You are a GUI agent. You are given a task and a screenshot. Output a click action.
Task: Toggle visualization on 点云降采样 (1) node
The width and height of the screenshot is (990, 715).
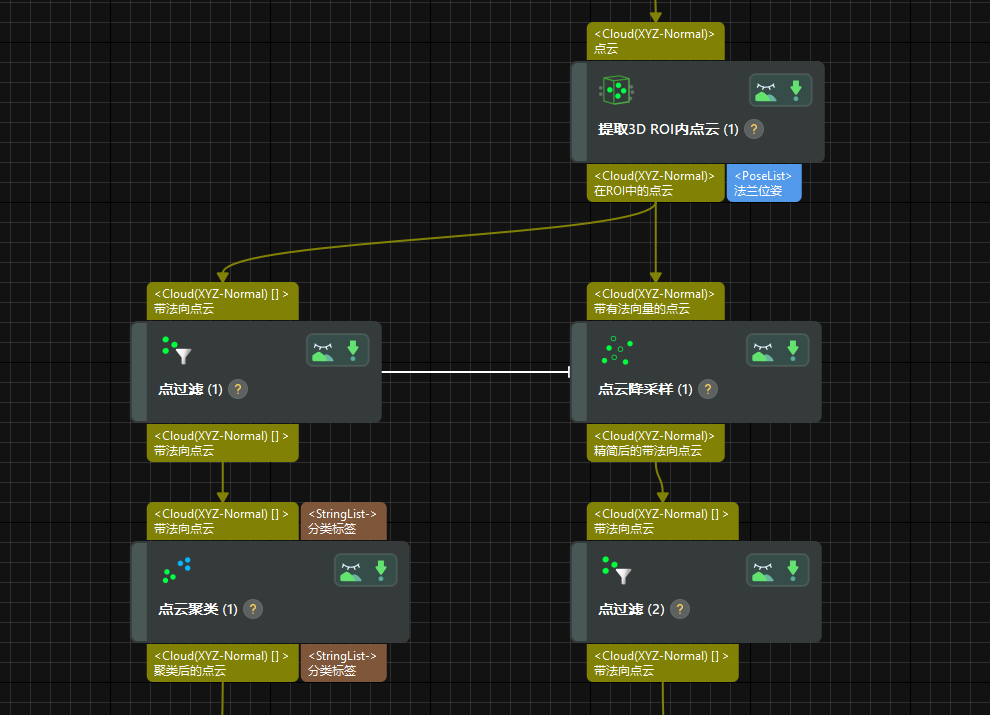pyautogui.click(x=763, y=350)
